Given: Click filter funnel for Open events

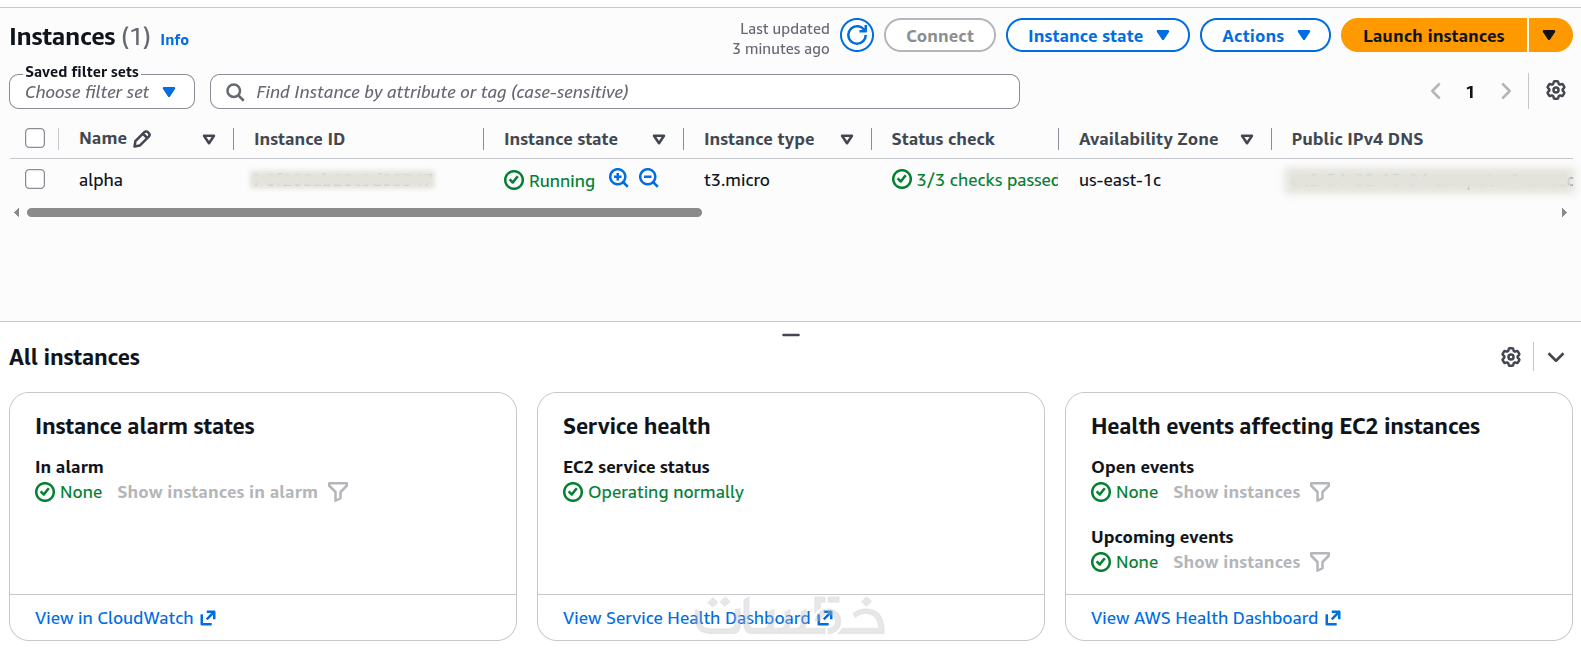Looking at the screenshot, I should click(x=1320, y=492).
